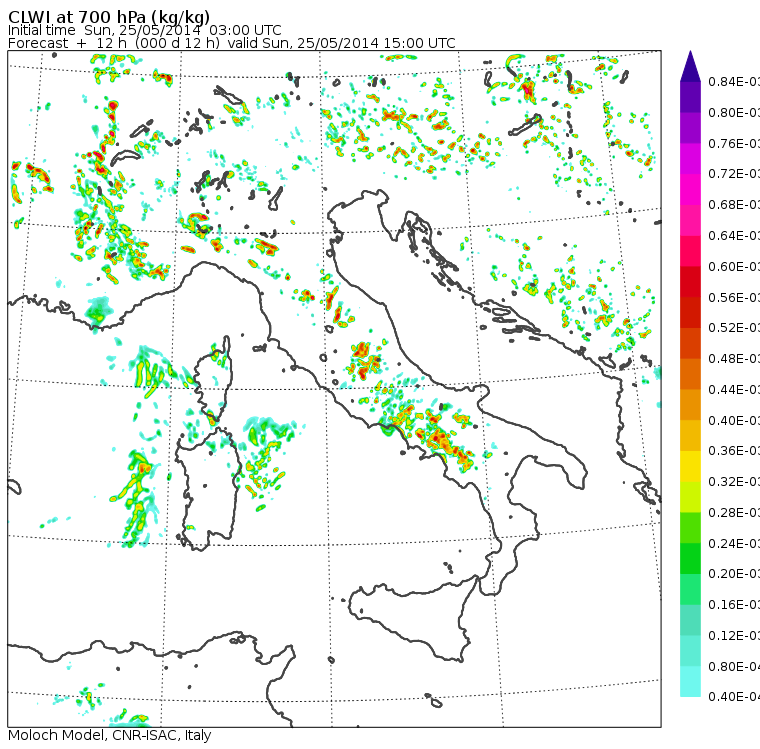Click the 0.24E colorbar label
Image resolution: width=760 pixels, height=749 pixels.
[734, 543]
